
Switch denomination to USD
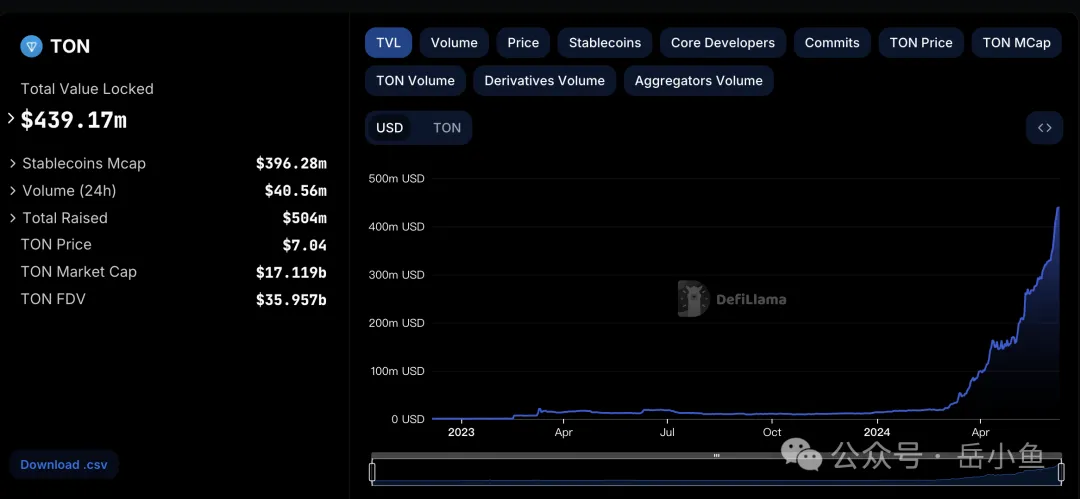tap(389, 128)
